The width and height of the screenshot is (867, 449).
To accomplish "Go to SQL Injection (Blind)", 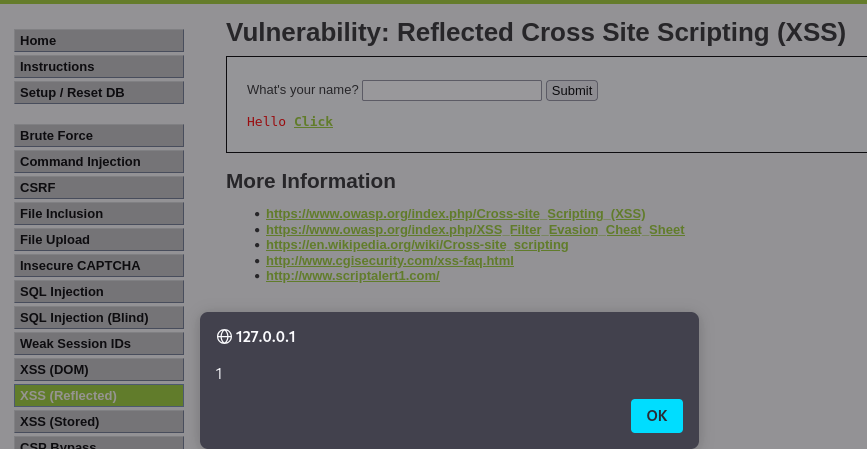I will [x=98, y=317].
